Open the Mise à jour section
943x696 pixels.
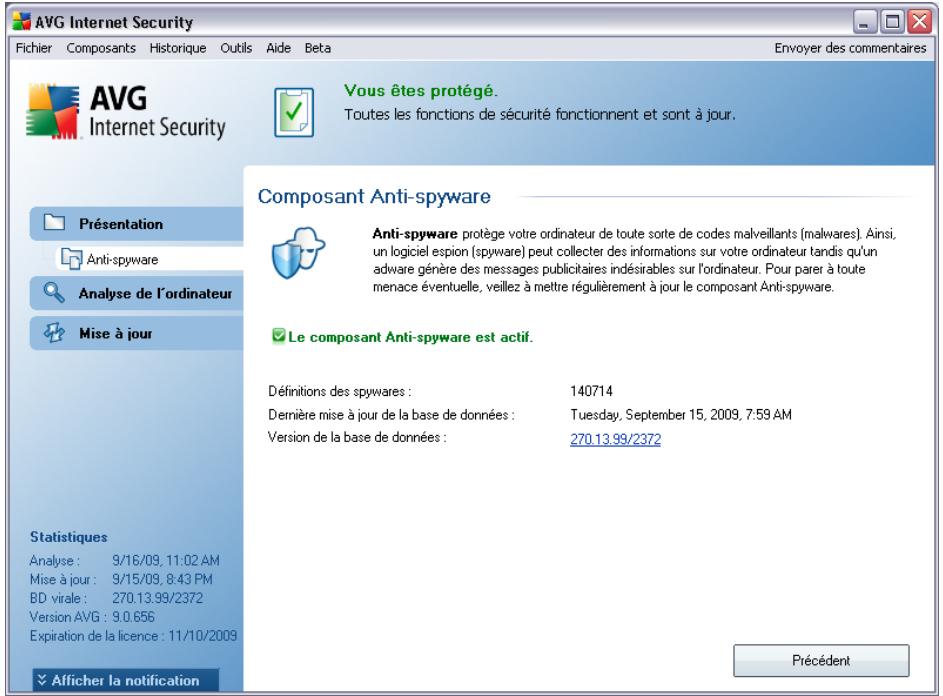137,333
